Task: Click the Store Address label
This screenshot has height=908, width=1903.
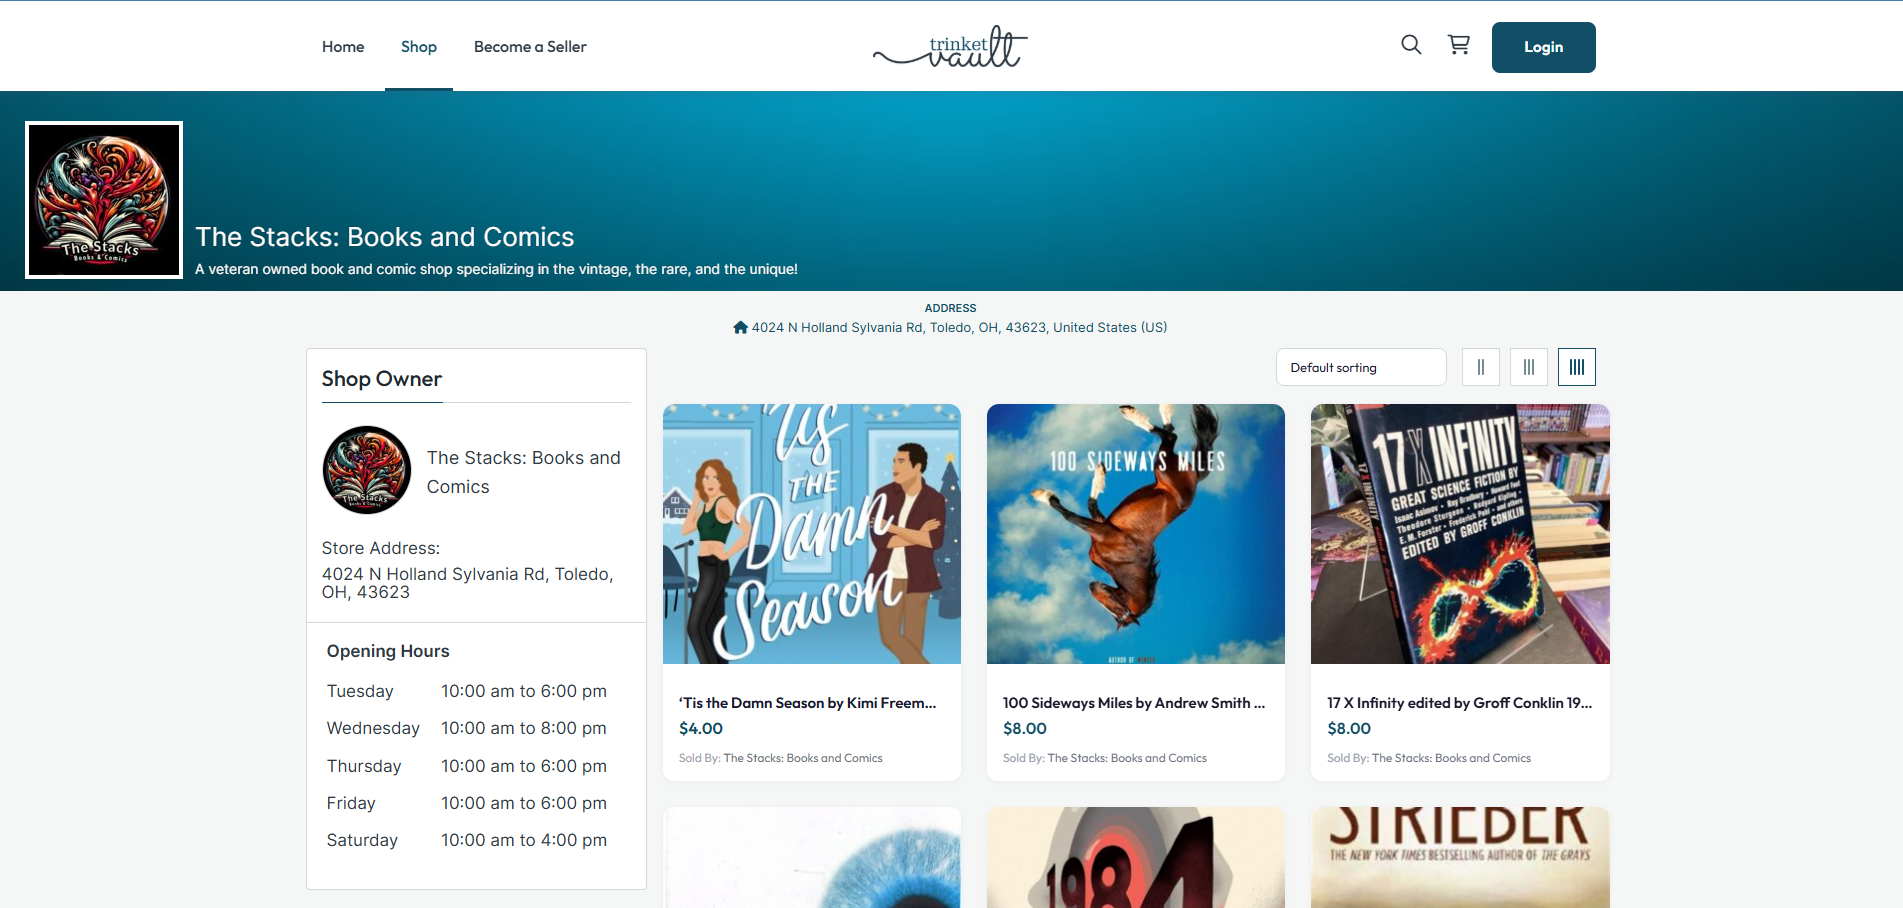Action: 381,548
